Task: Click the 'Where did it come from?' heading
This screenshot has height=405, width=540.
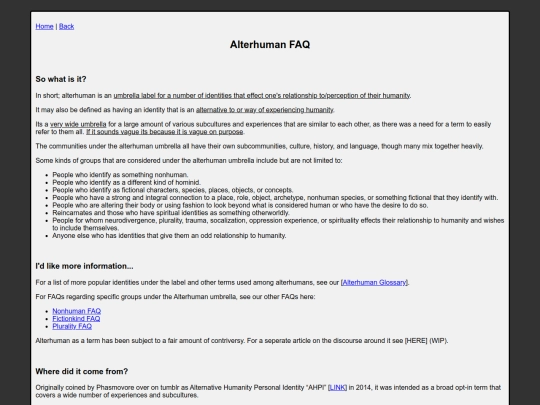Action: click(x=82, y=372)
